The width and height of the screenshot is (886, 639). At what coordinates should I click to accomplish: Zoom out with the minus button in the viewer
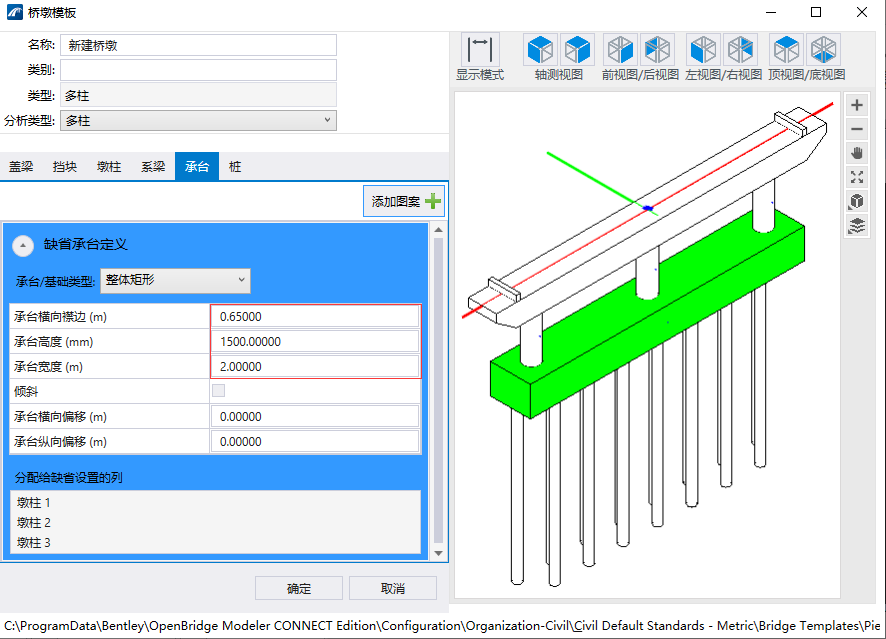click(x=857, y=130)
